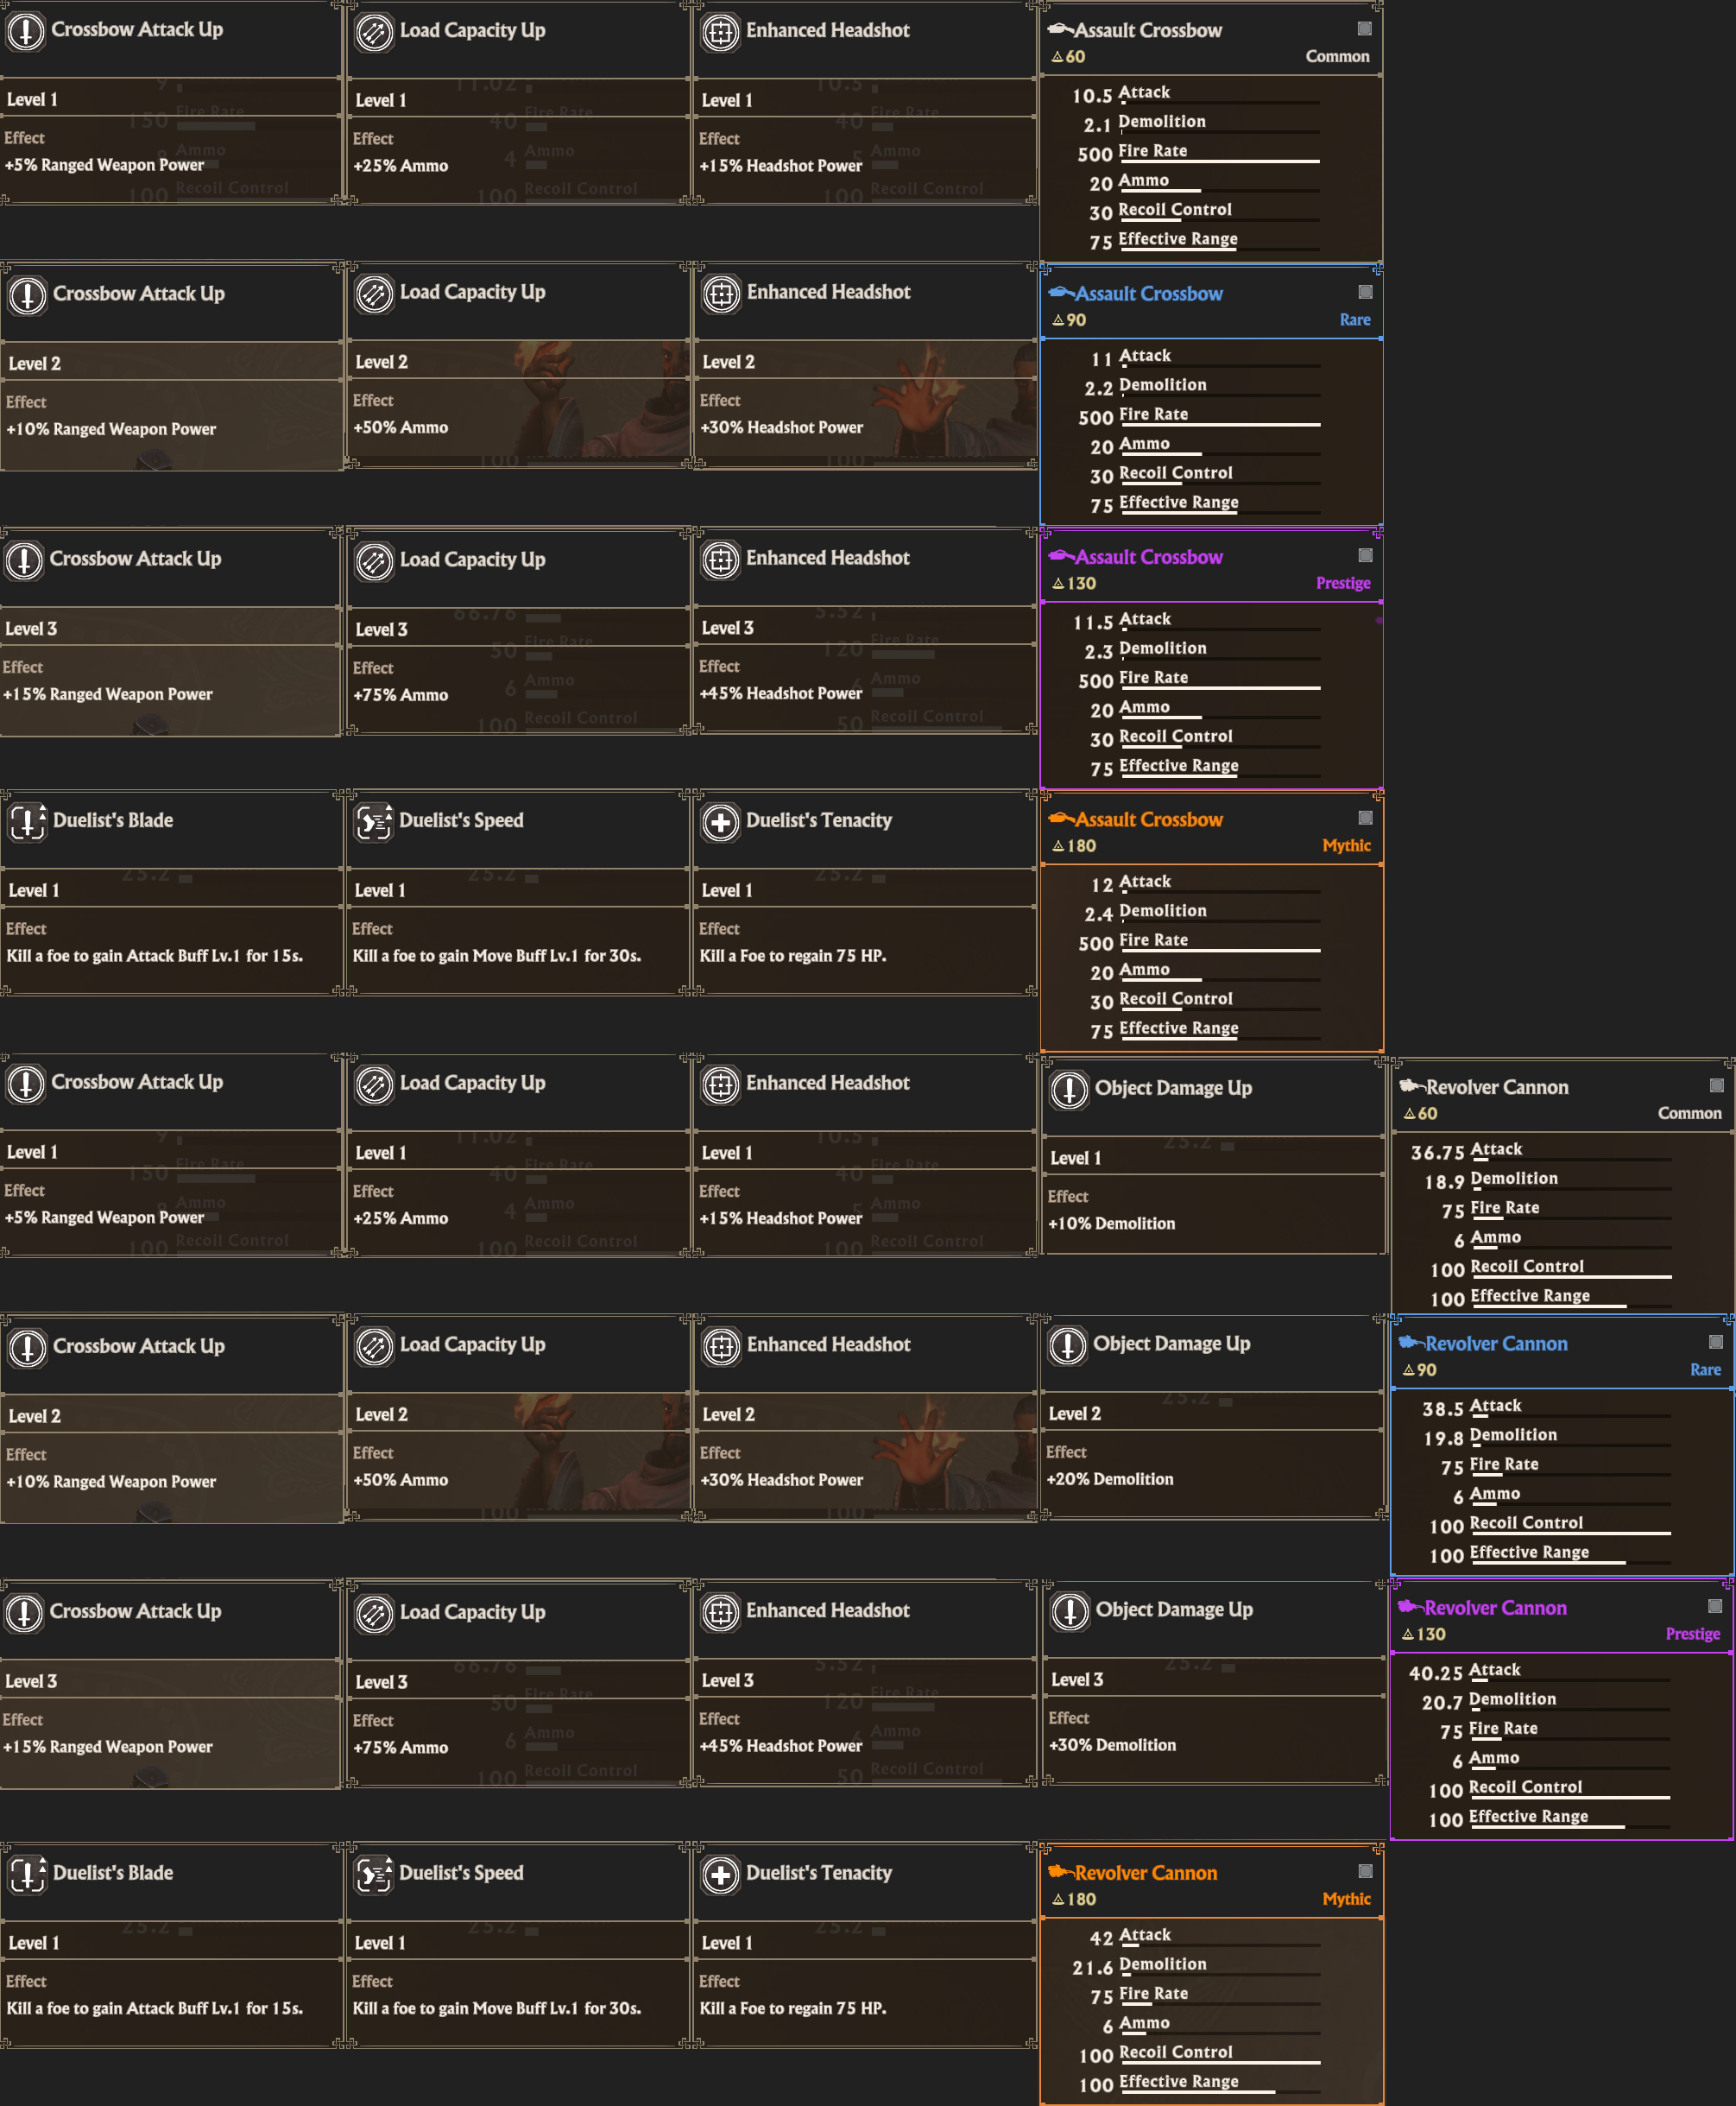Click the Object Damage Up Level 3 icon
The height and width of the screenshot is (2106, 1736).
point(1070,1611)
